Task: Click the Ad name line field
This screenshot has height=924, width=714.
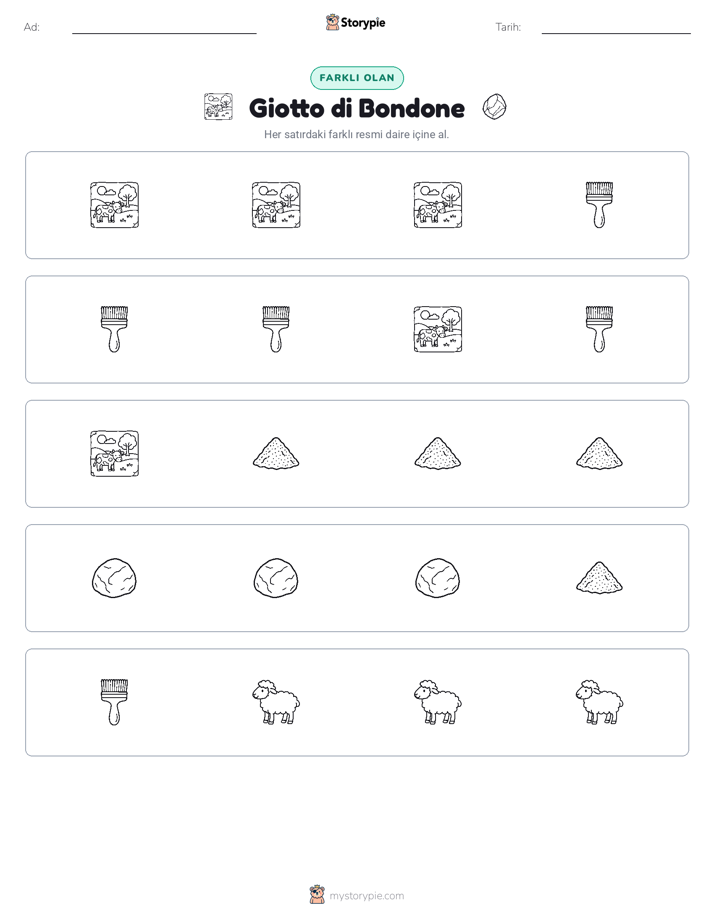Action: pyautogui.click(x=164, y=28)
